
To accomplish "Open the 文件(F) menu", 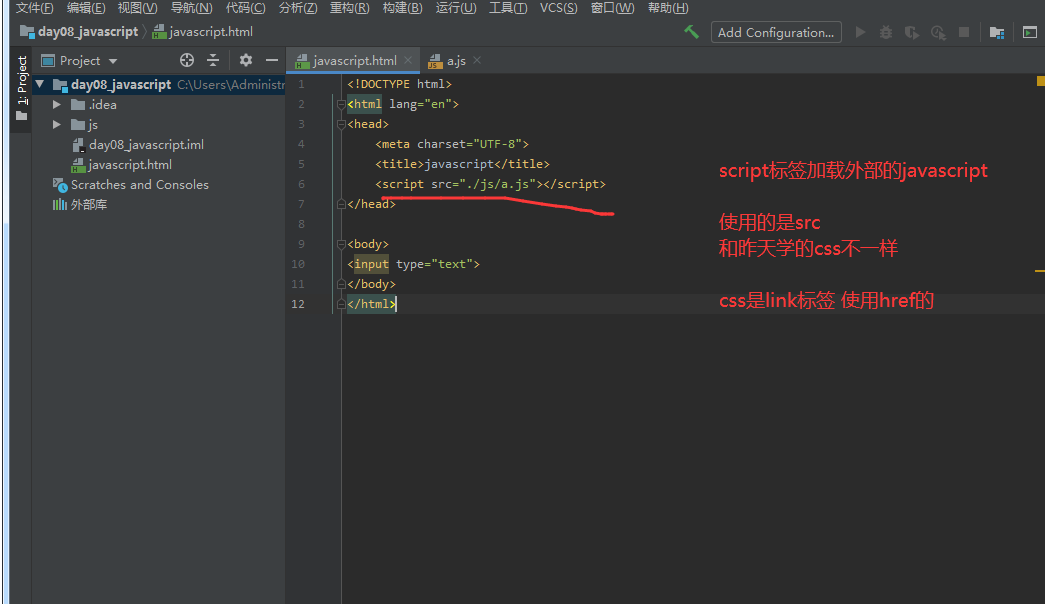I will 35,8.
